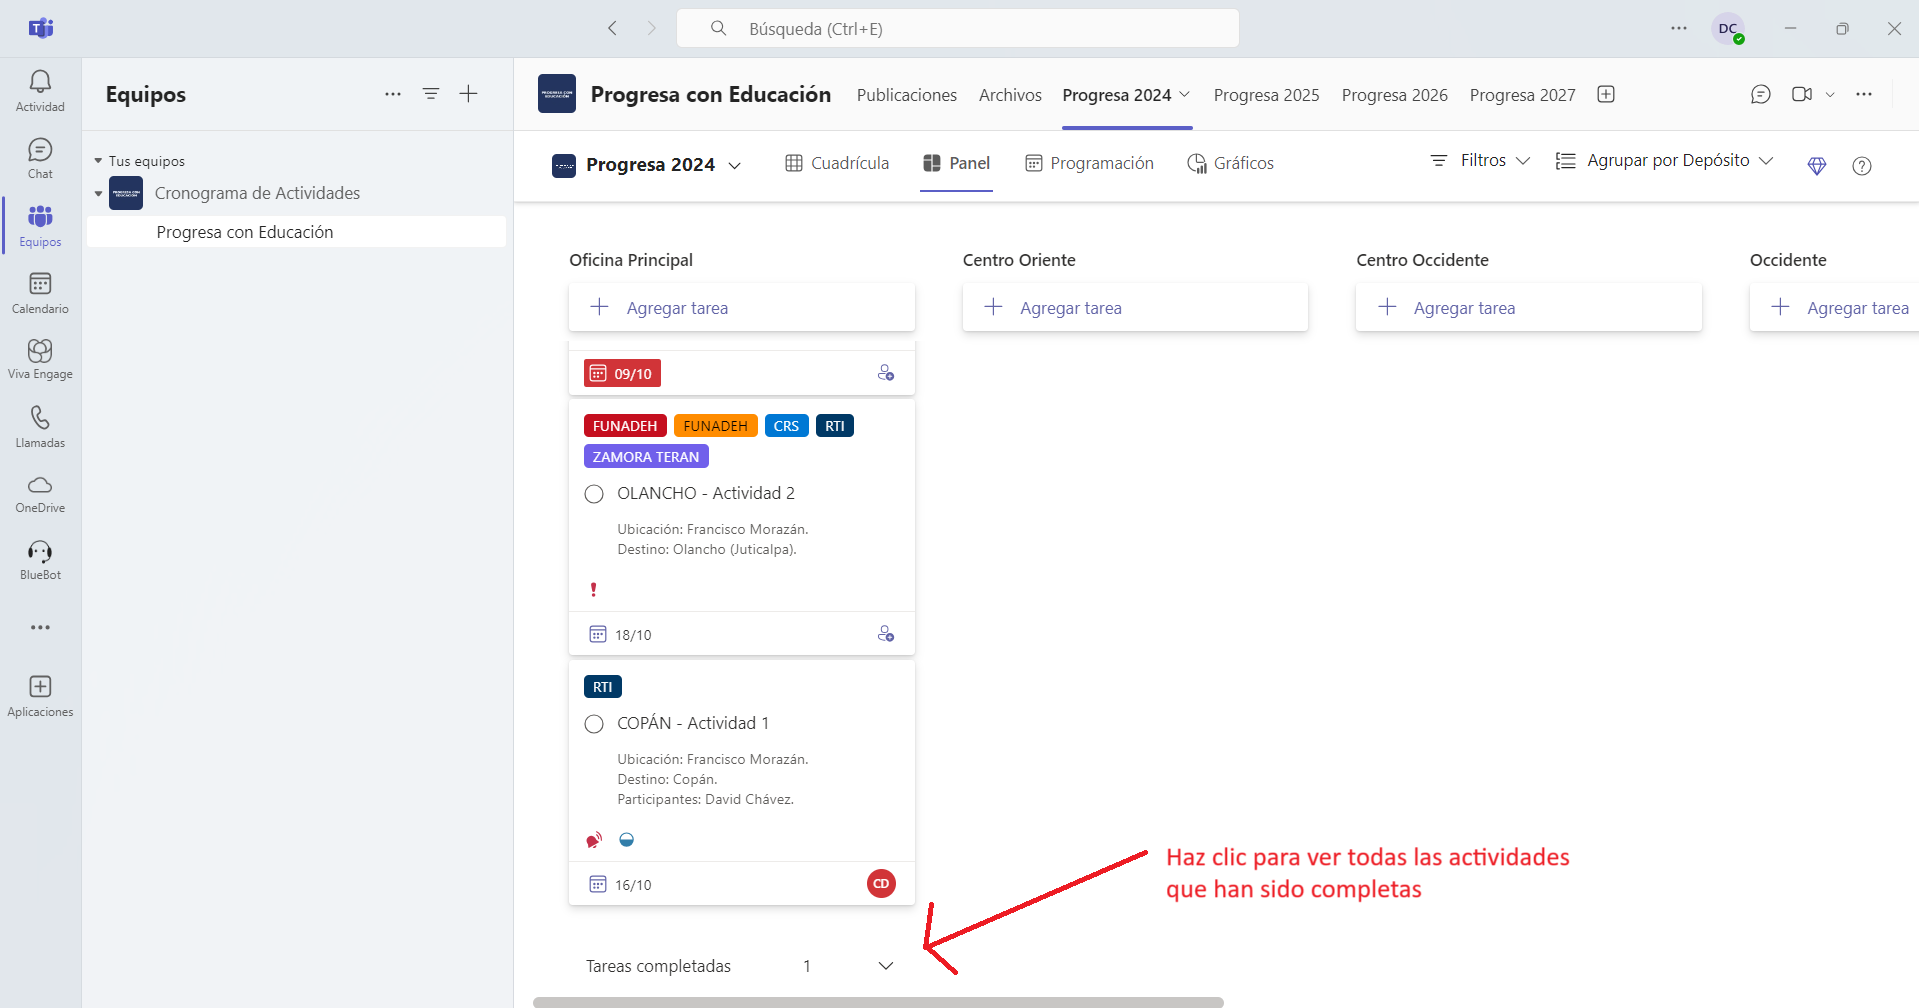
Task: Open Chat in the Teams sidebar
Action: pyautogui.click(x=40, y=159)
